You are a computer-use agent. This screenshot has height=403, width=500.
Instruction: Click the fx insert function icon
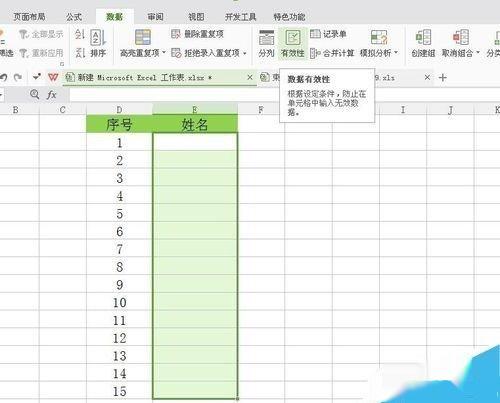coord(52,95)
